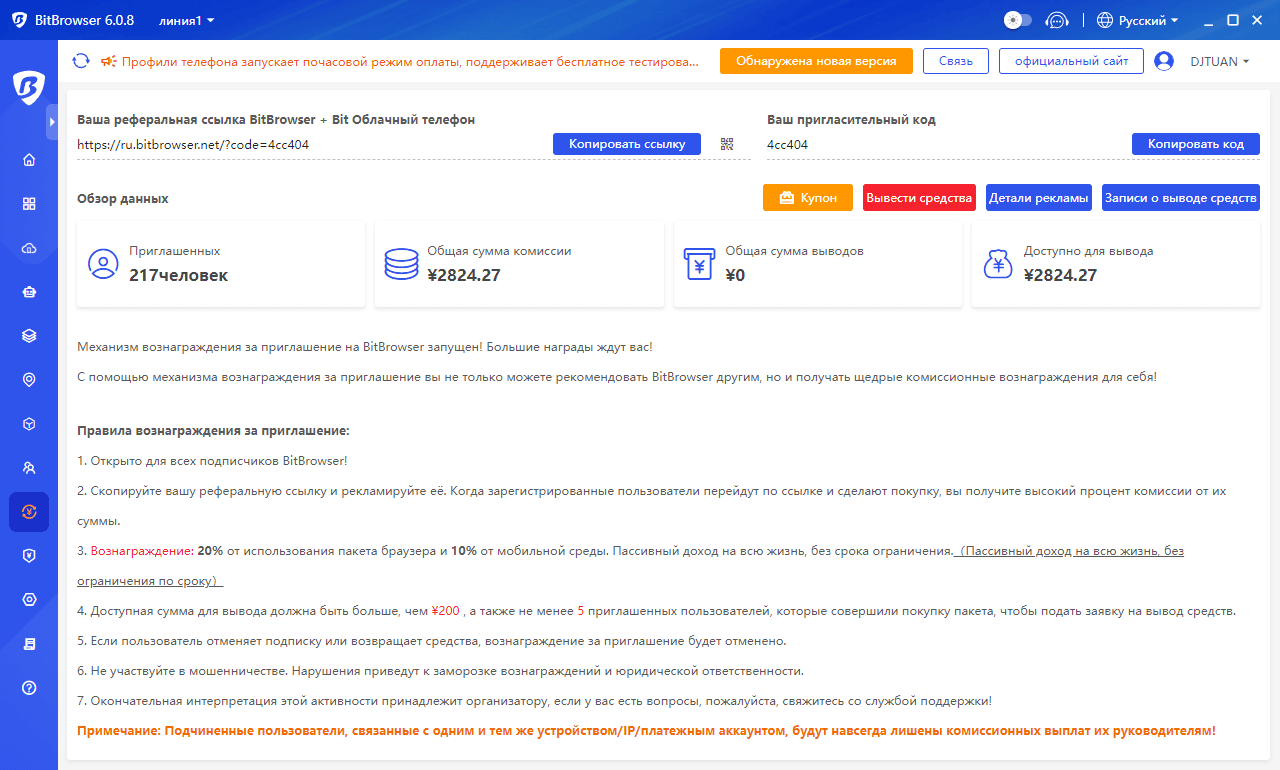Click the red ¥200 minimum amount

click(446, 611)
